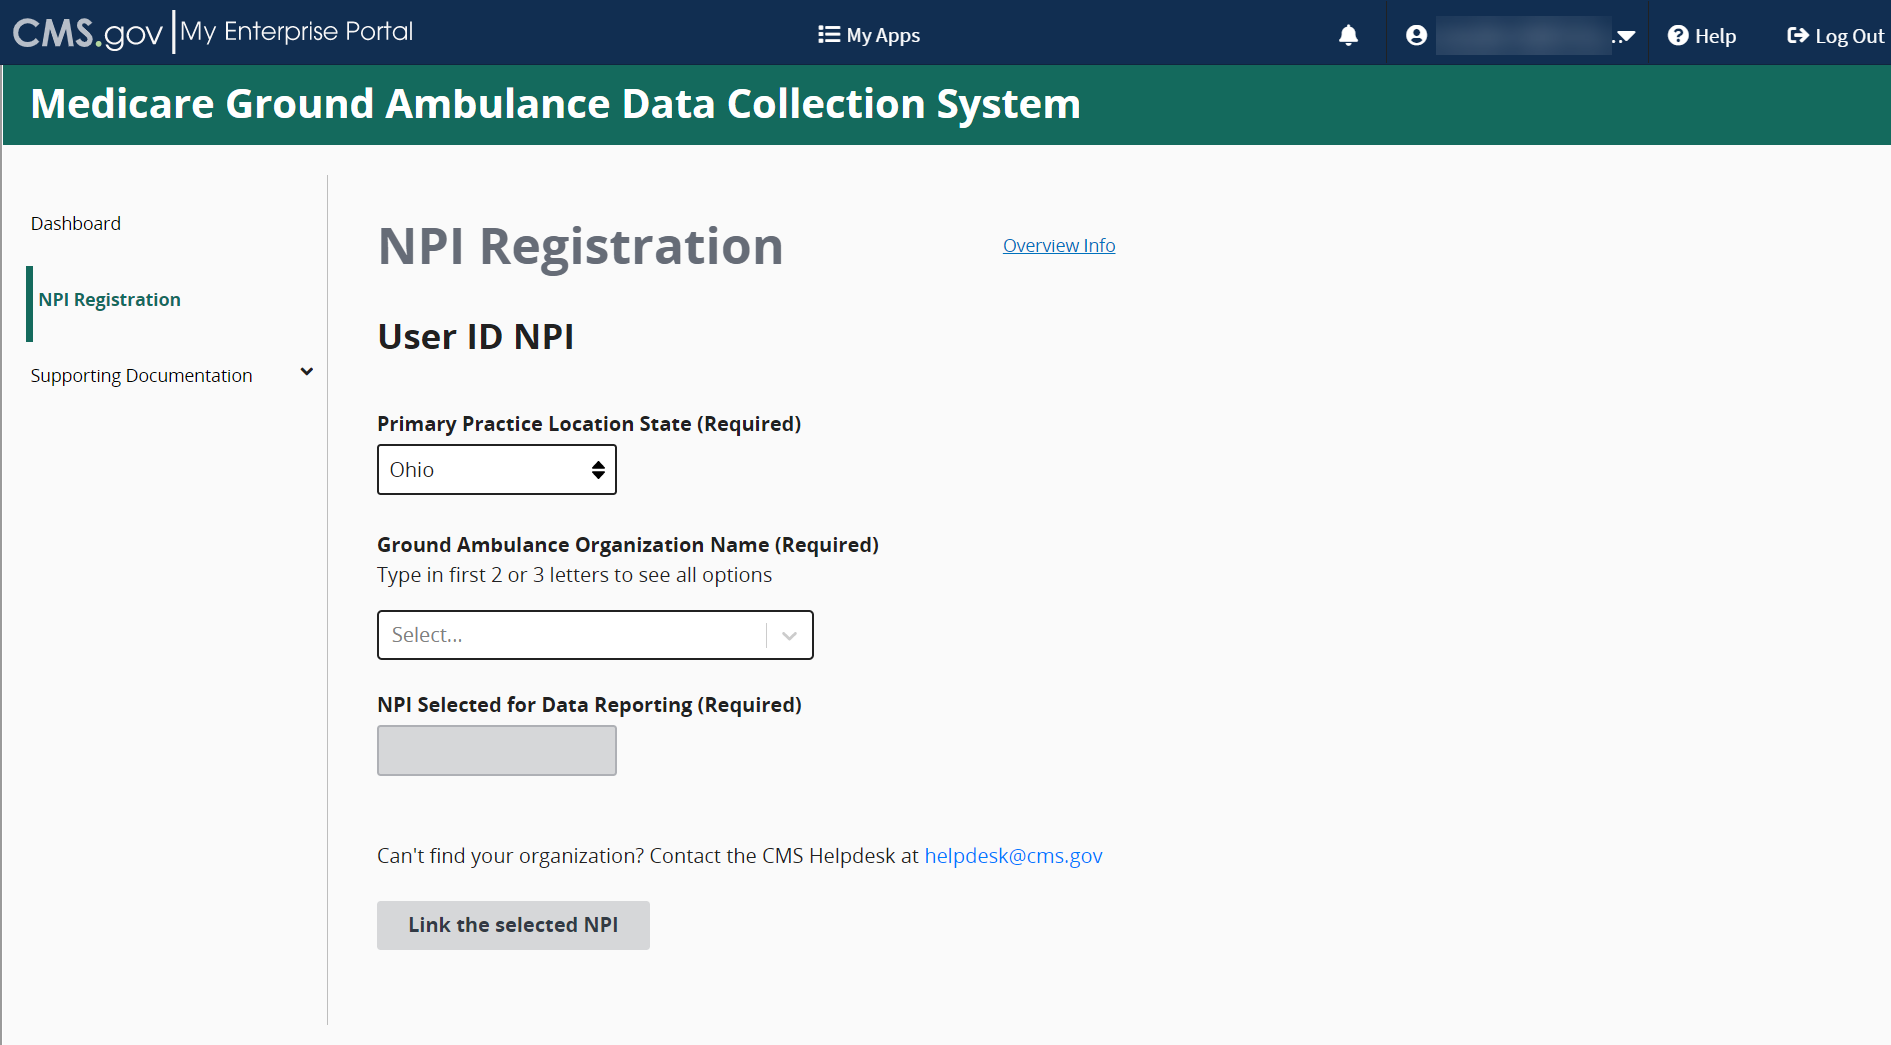Click the Help question mark icon

point(1678,36)
